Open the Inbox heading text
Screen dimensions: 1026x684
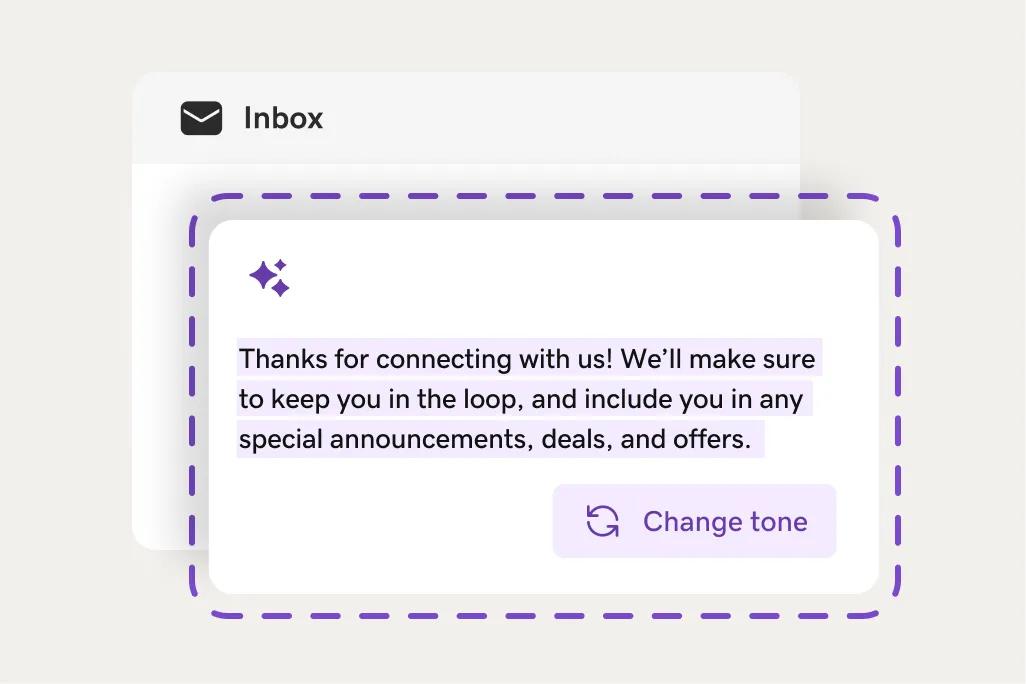pos(283,118)
